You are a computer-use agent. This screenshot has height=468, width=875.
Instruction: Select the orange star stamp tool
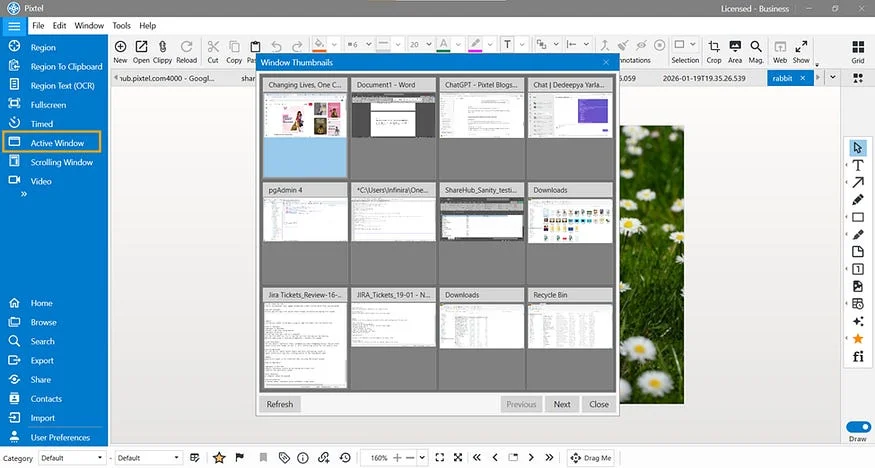[858, 339]
